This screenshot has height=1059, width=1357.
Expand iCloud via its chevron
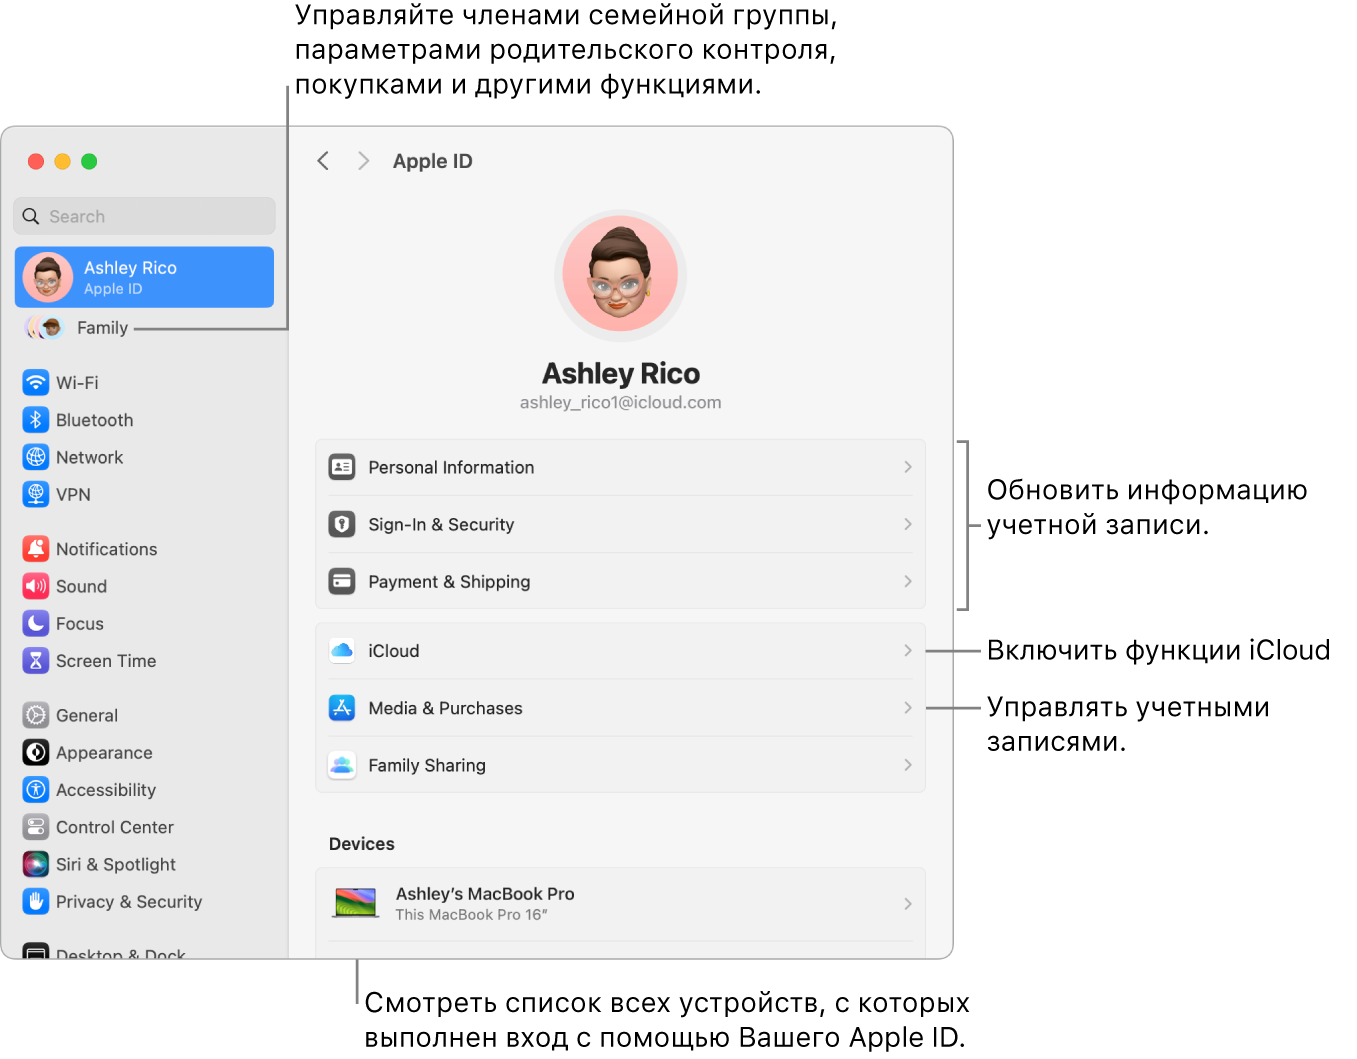908,650
